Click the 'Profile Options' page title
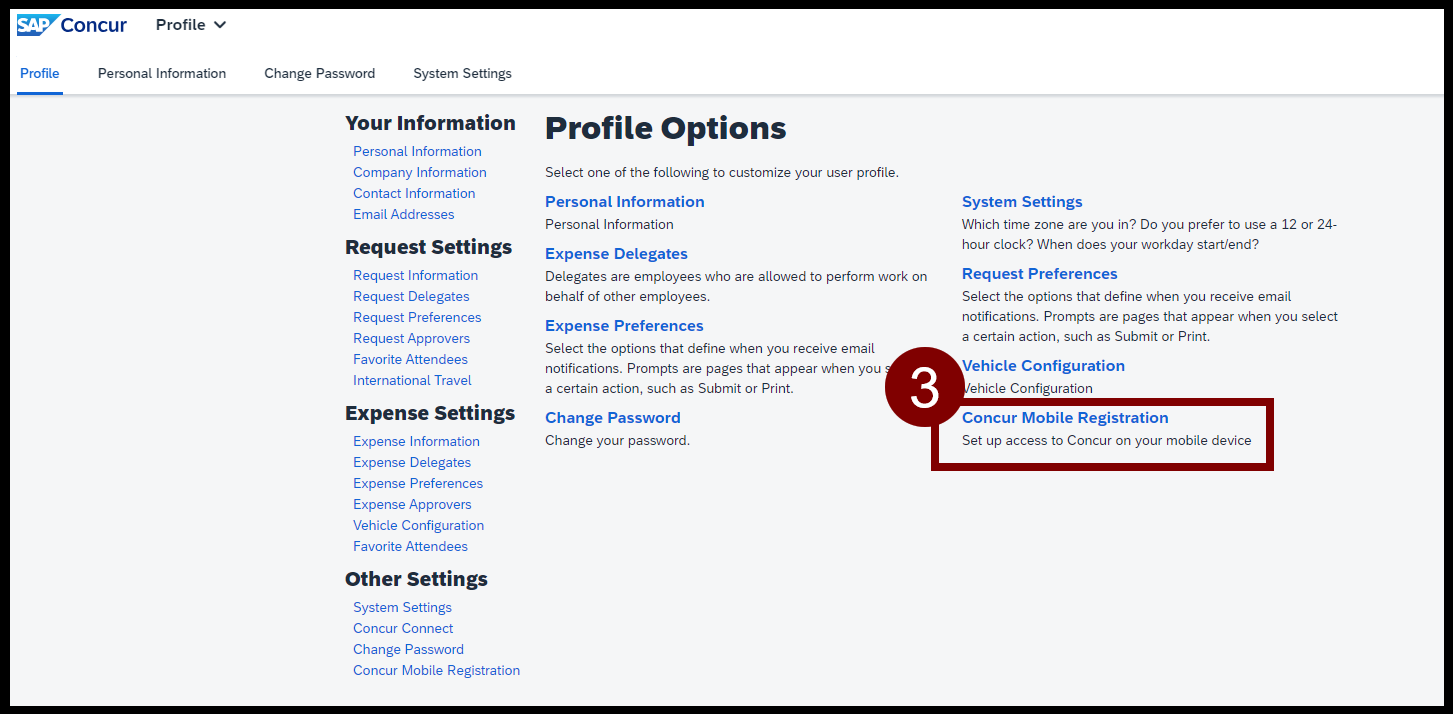Screen dimensions: 1453x714 [666, 129]
